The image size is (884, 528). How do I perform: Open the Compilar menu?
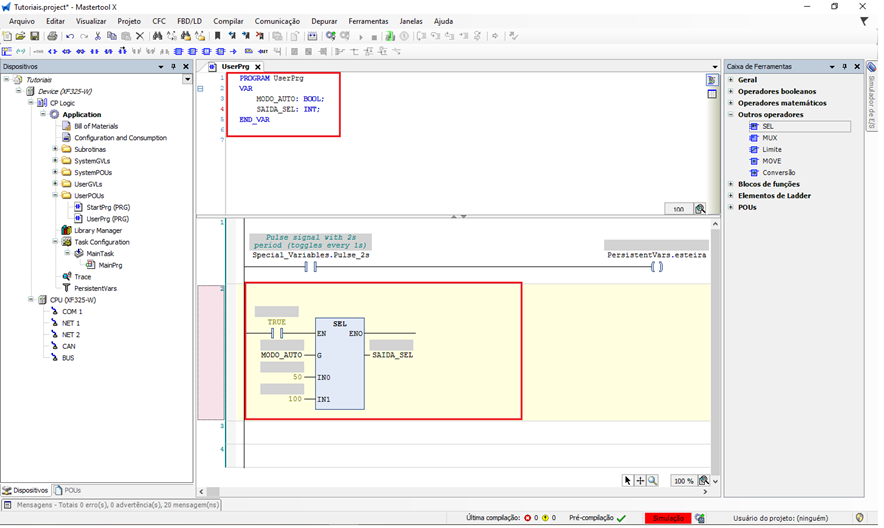(228, 21)
